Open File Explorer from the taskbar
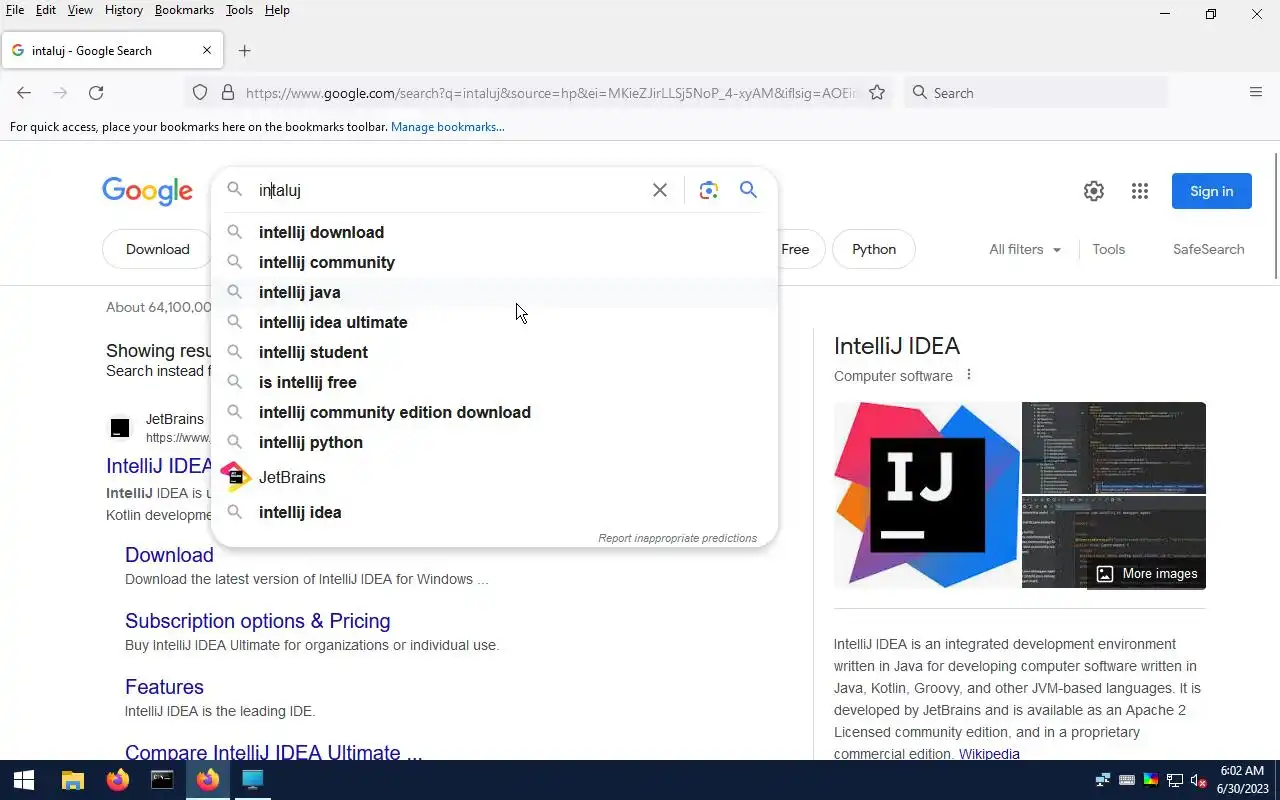The image size is (1280, 800). pyautogui.click(x=72, y=780)
